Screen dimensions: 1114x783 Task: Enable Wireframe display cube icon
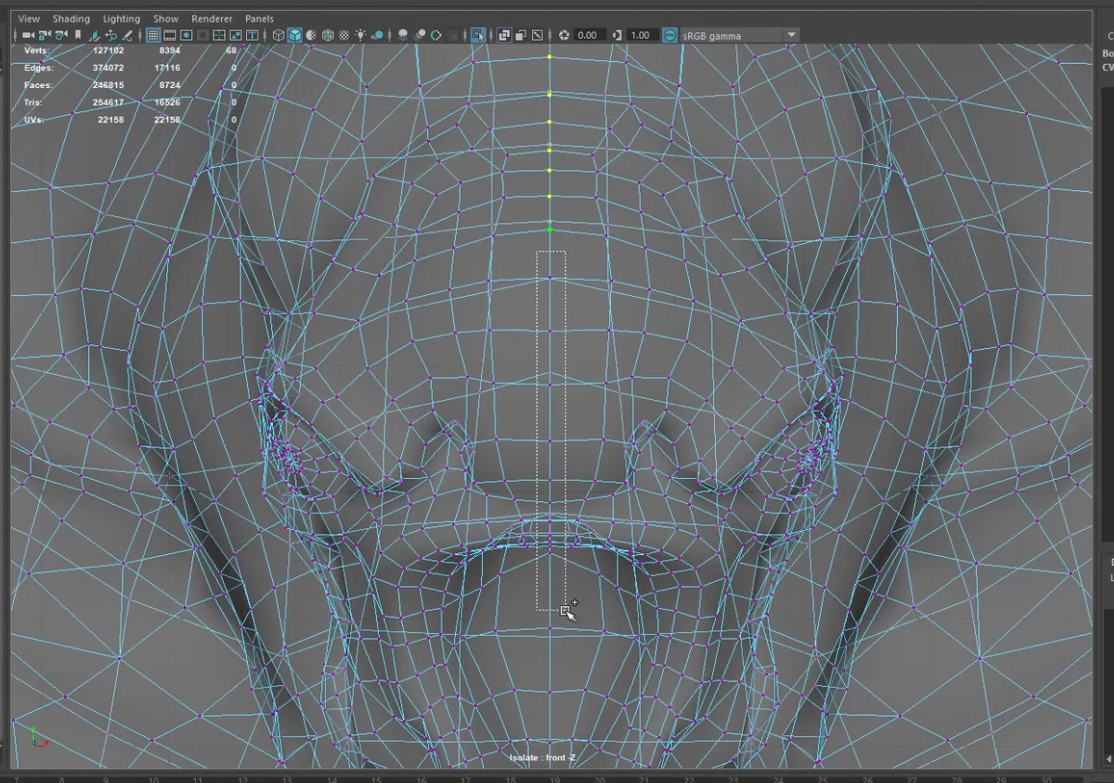[279, 35]
